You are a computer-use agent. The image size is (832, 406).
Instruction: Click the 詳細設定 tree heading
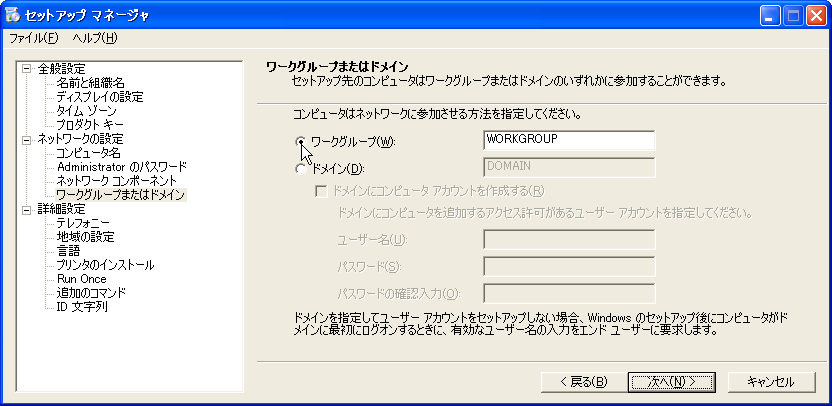[62, 210]
